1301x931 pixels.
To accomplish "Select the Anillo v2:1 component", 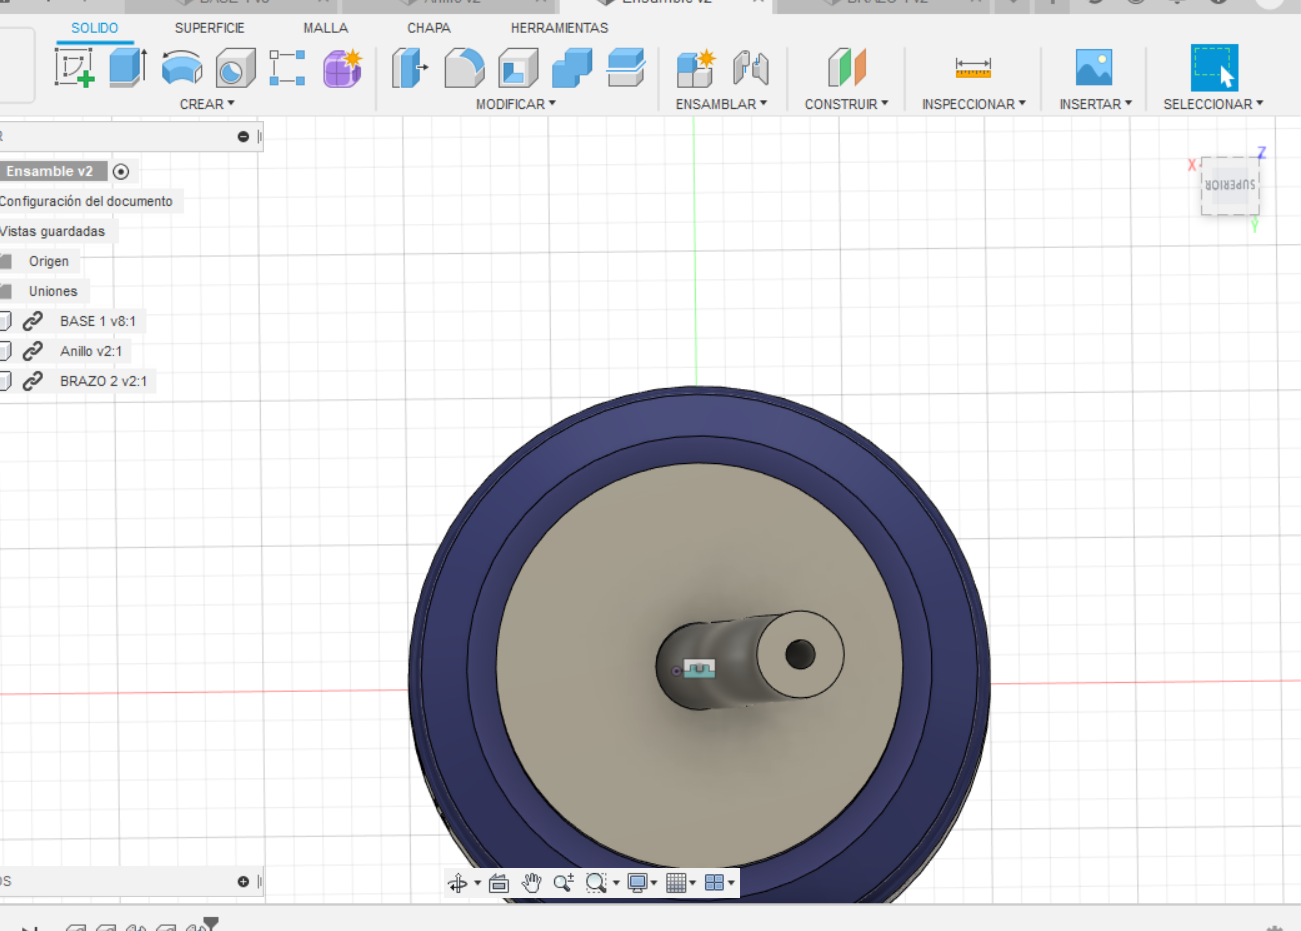I will click(91, 351).
